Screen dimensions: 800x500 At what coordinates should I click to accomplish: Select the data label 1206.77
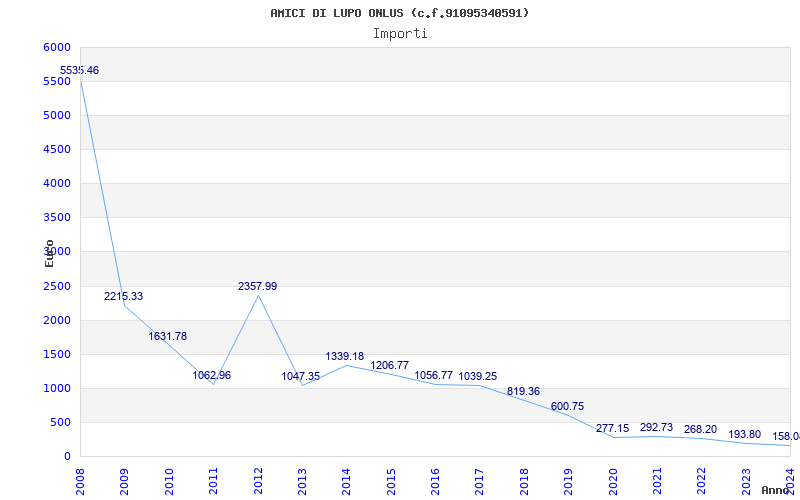(x=390, y=365)
